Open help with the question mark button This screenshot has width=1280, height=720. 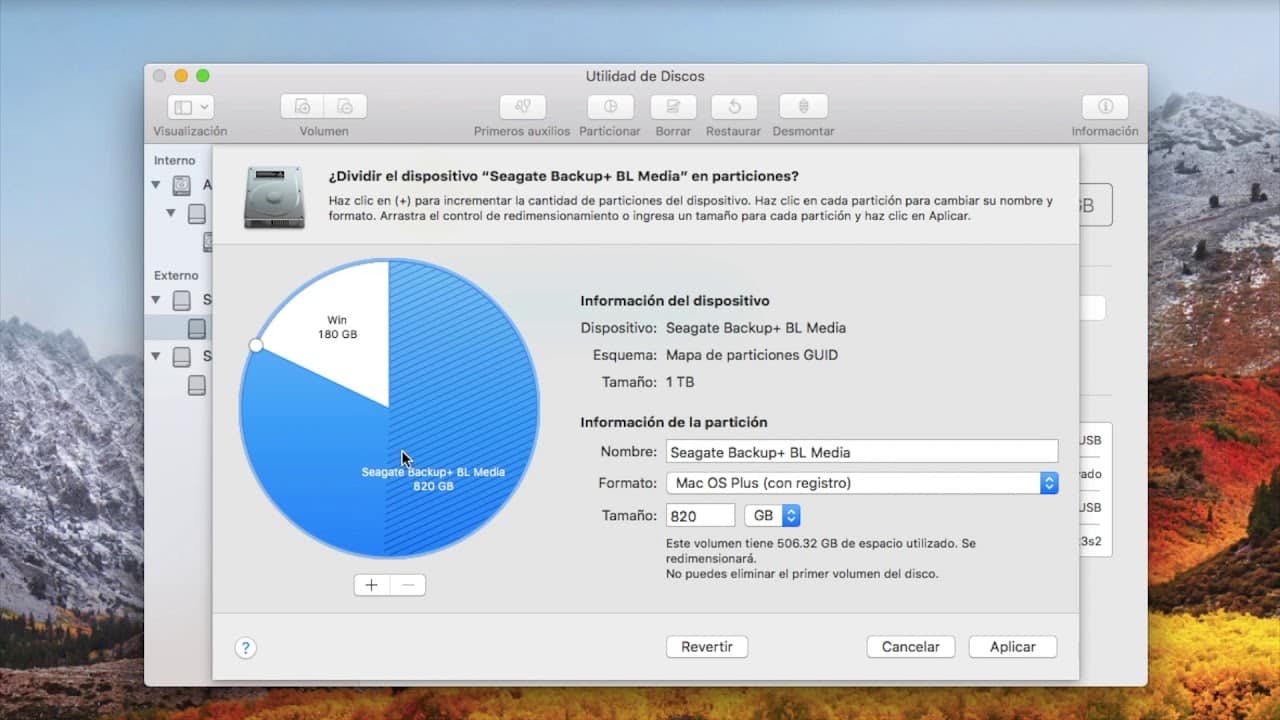point(245,647)
